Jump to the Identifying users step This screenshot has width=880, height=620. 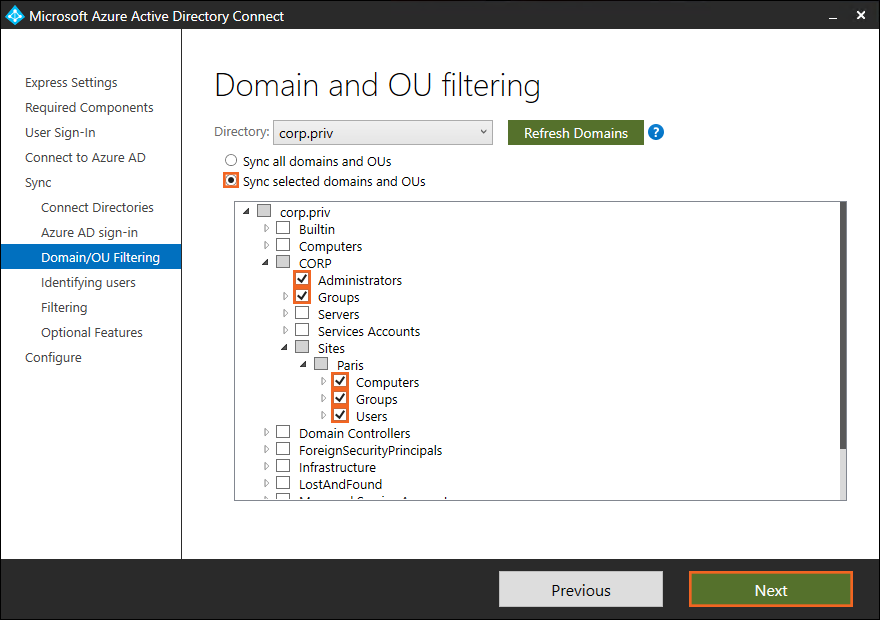88,282
